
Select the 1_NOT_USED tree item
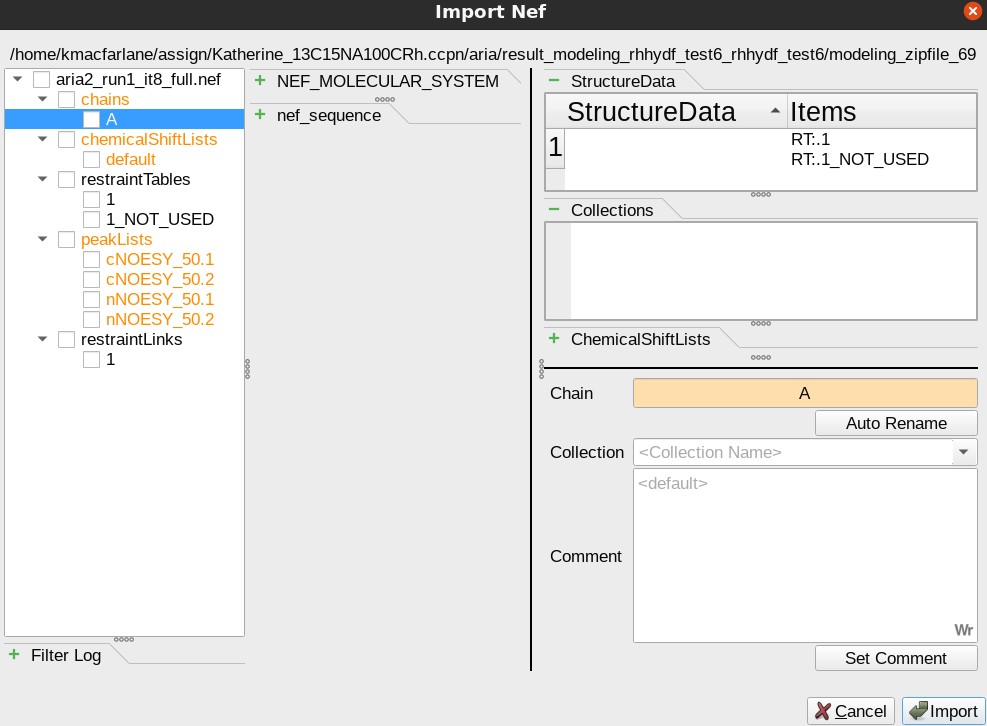160,219
